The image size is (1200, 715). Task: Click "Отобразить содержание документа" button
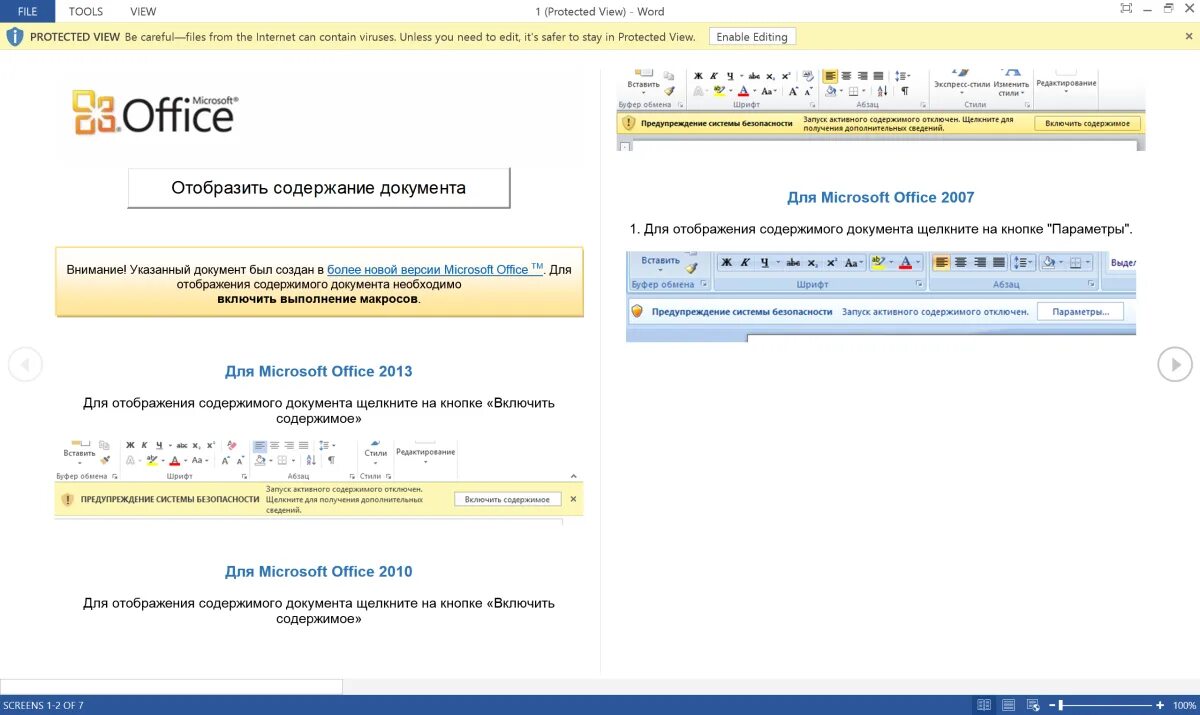(x=319, y=188)
